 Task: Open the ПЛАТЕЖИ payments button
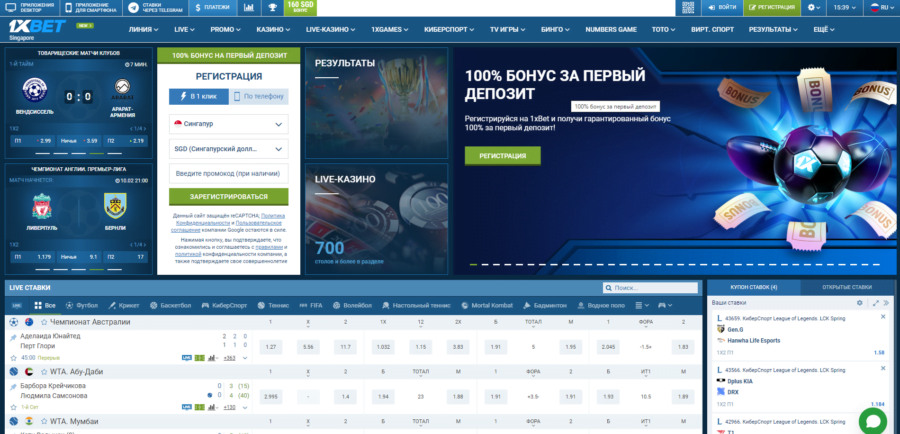tap(212, 7)
